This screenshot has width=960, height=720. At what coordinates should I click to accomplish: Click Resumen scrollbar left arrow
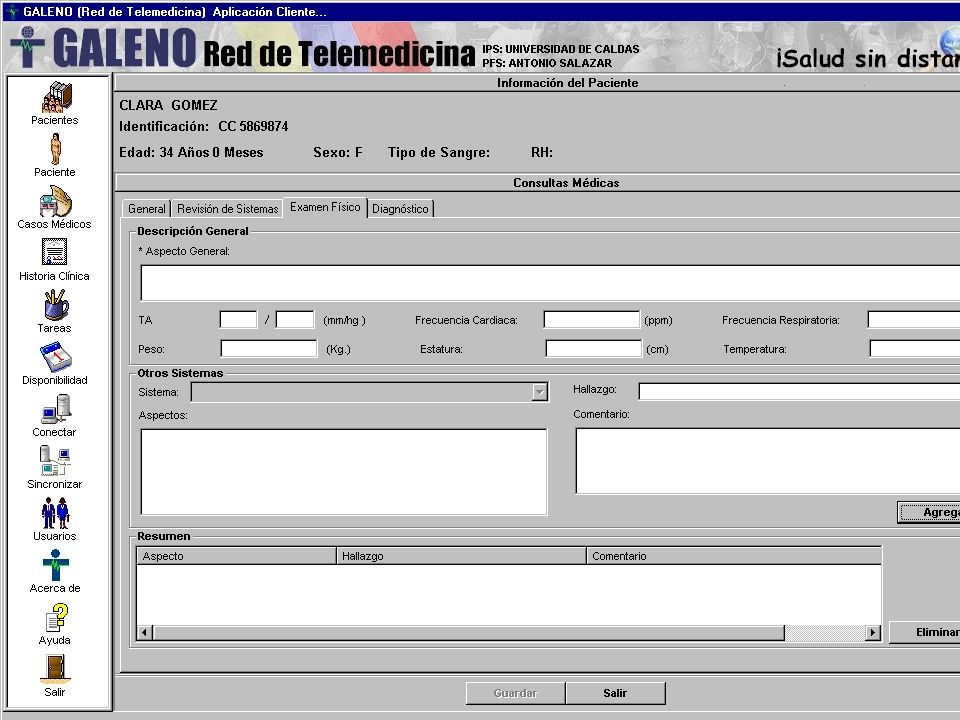pos(145,632)
